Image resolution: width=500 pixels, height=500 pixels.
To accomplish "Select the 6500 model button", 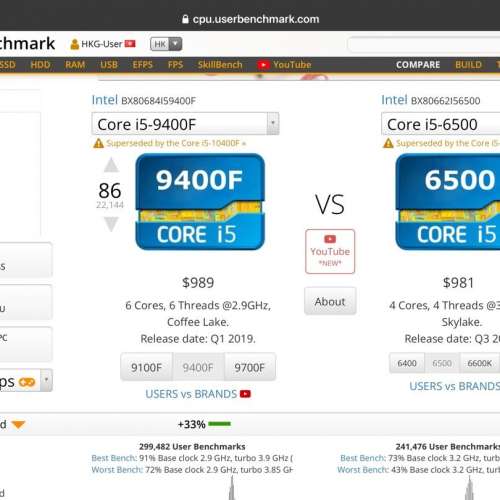I will tap(442, 363).
